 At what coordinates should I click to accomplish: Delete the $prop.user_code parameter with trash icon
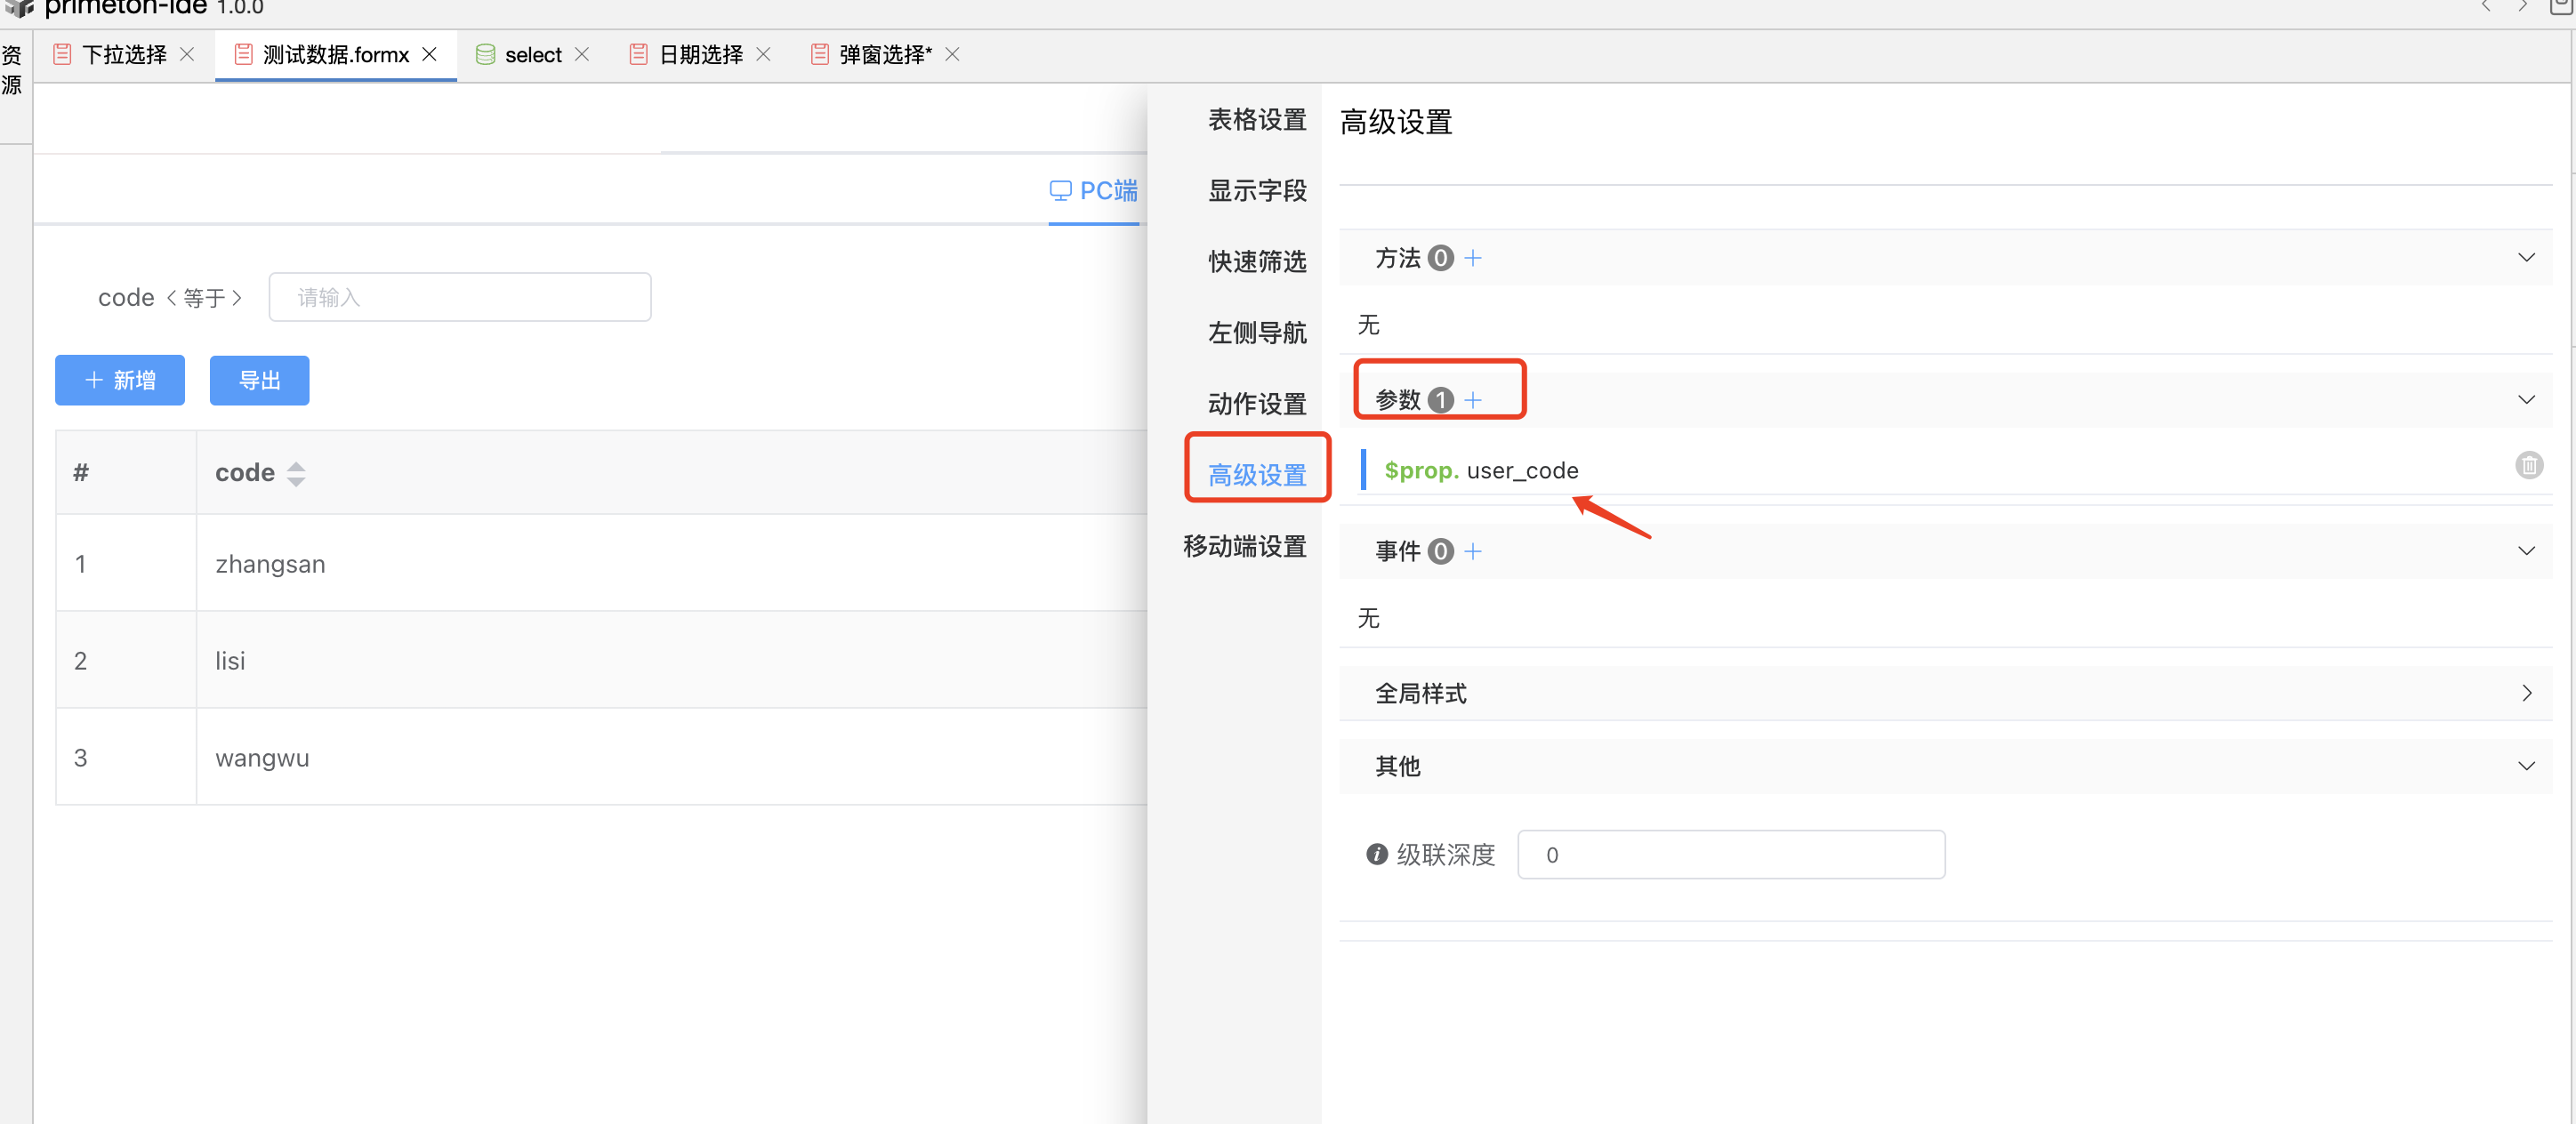(x=2528, y=465)
